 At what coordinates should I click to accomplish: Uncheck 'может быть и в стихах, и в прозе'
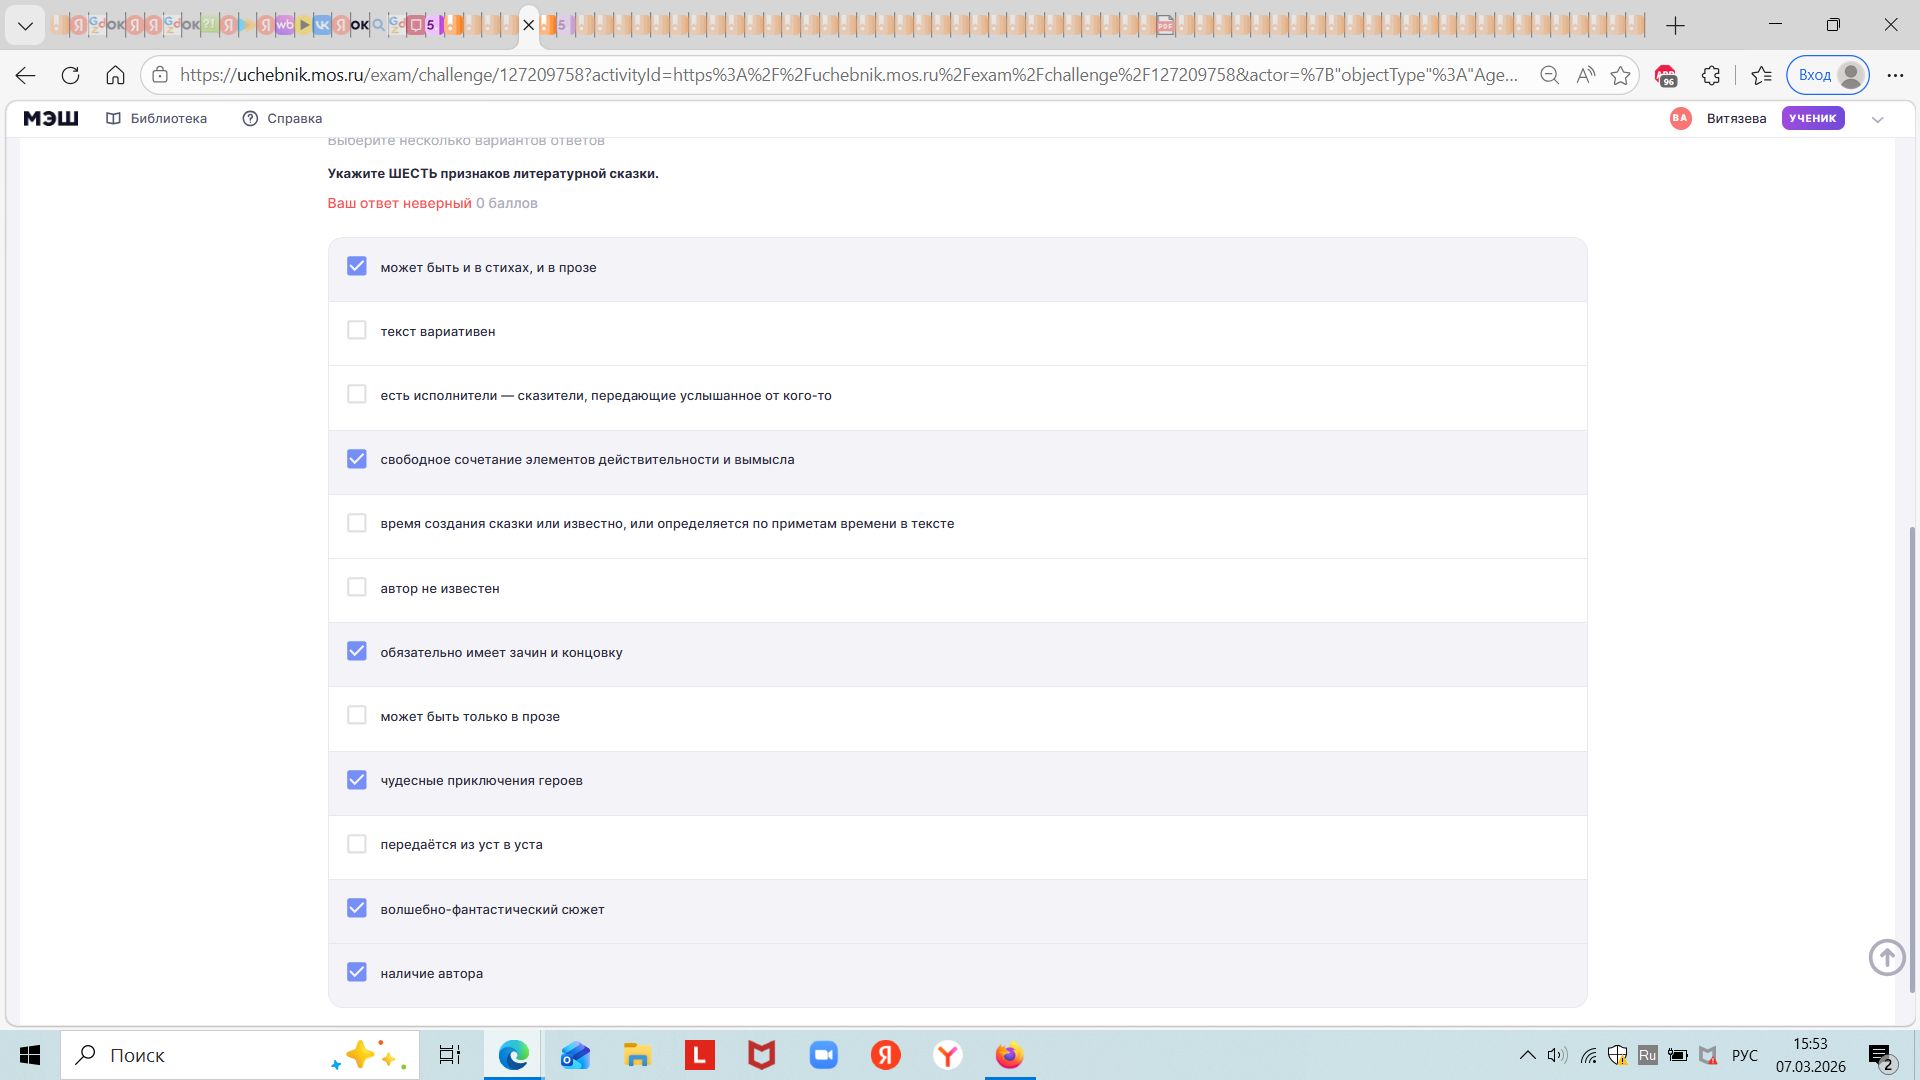[x=357, y=266]
